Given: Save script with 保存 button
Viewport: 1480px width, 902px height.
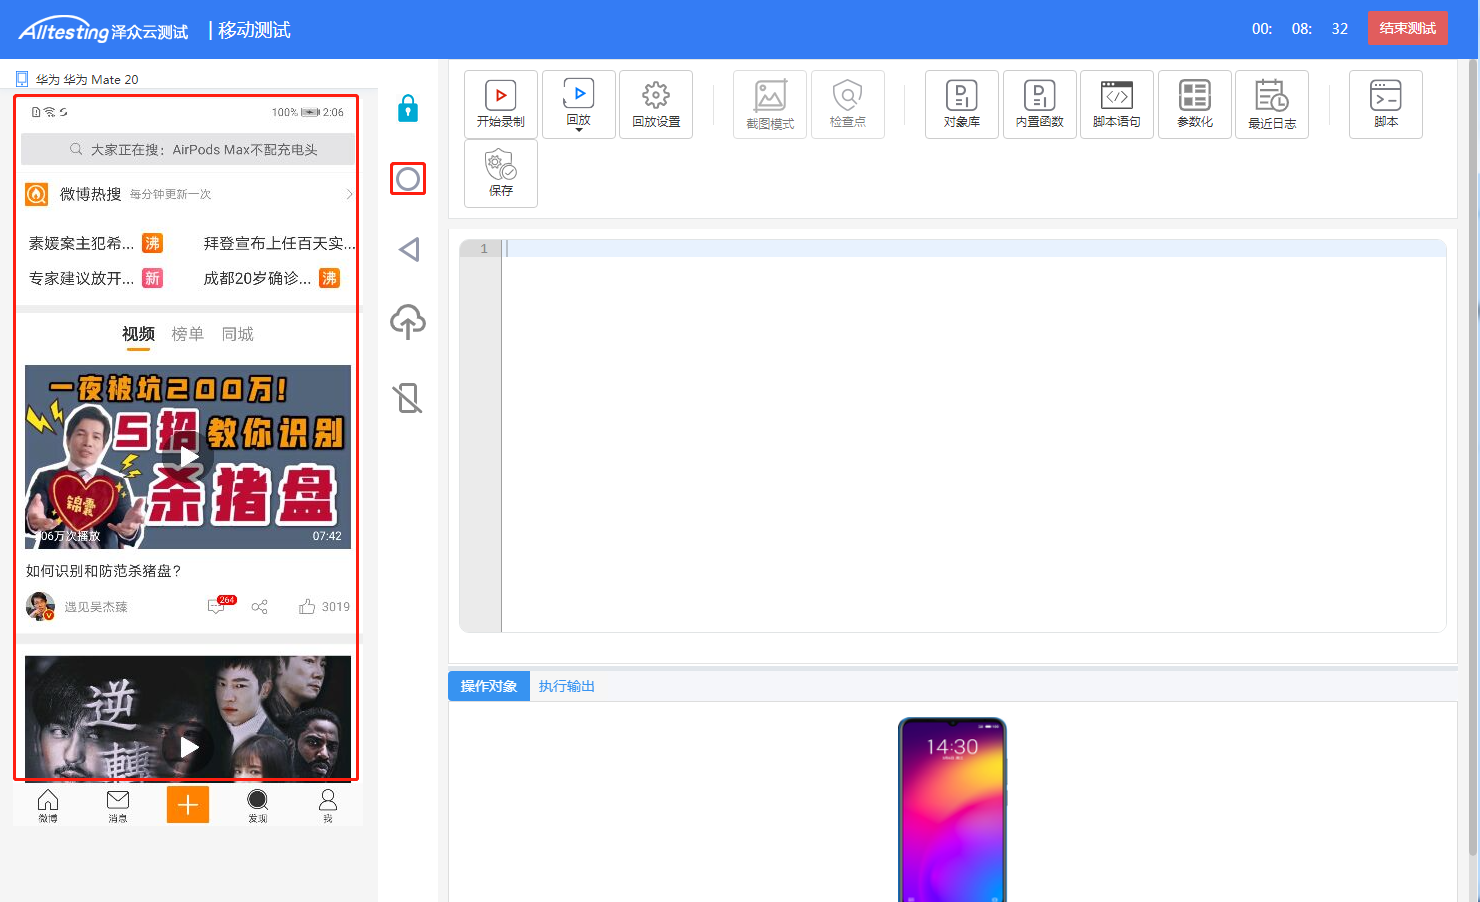Looking at the screenshot, I should pos(501,173).
